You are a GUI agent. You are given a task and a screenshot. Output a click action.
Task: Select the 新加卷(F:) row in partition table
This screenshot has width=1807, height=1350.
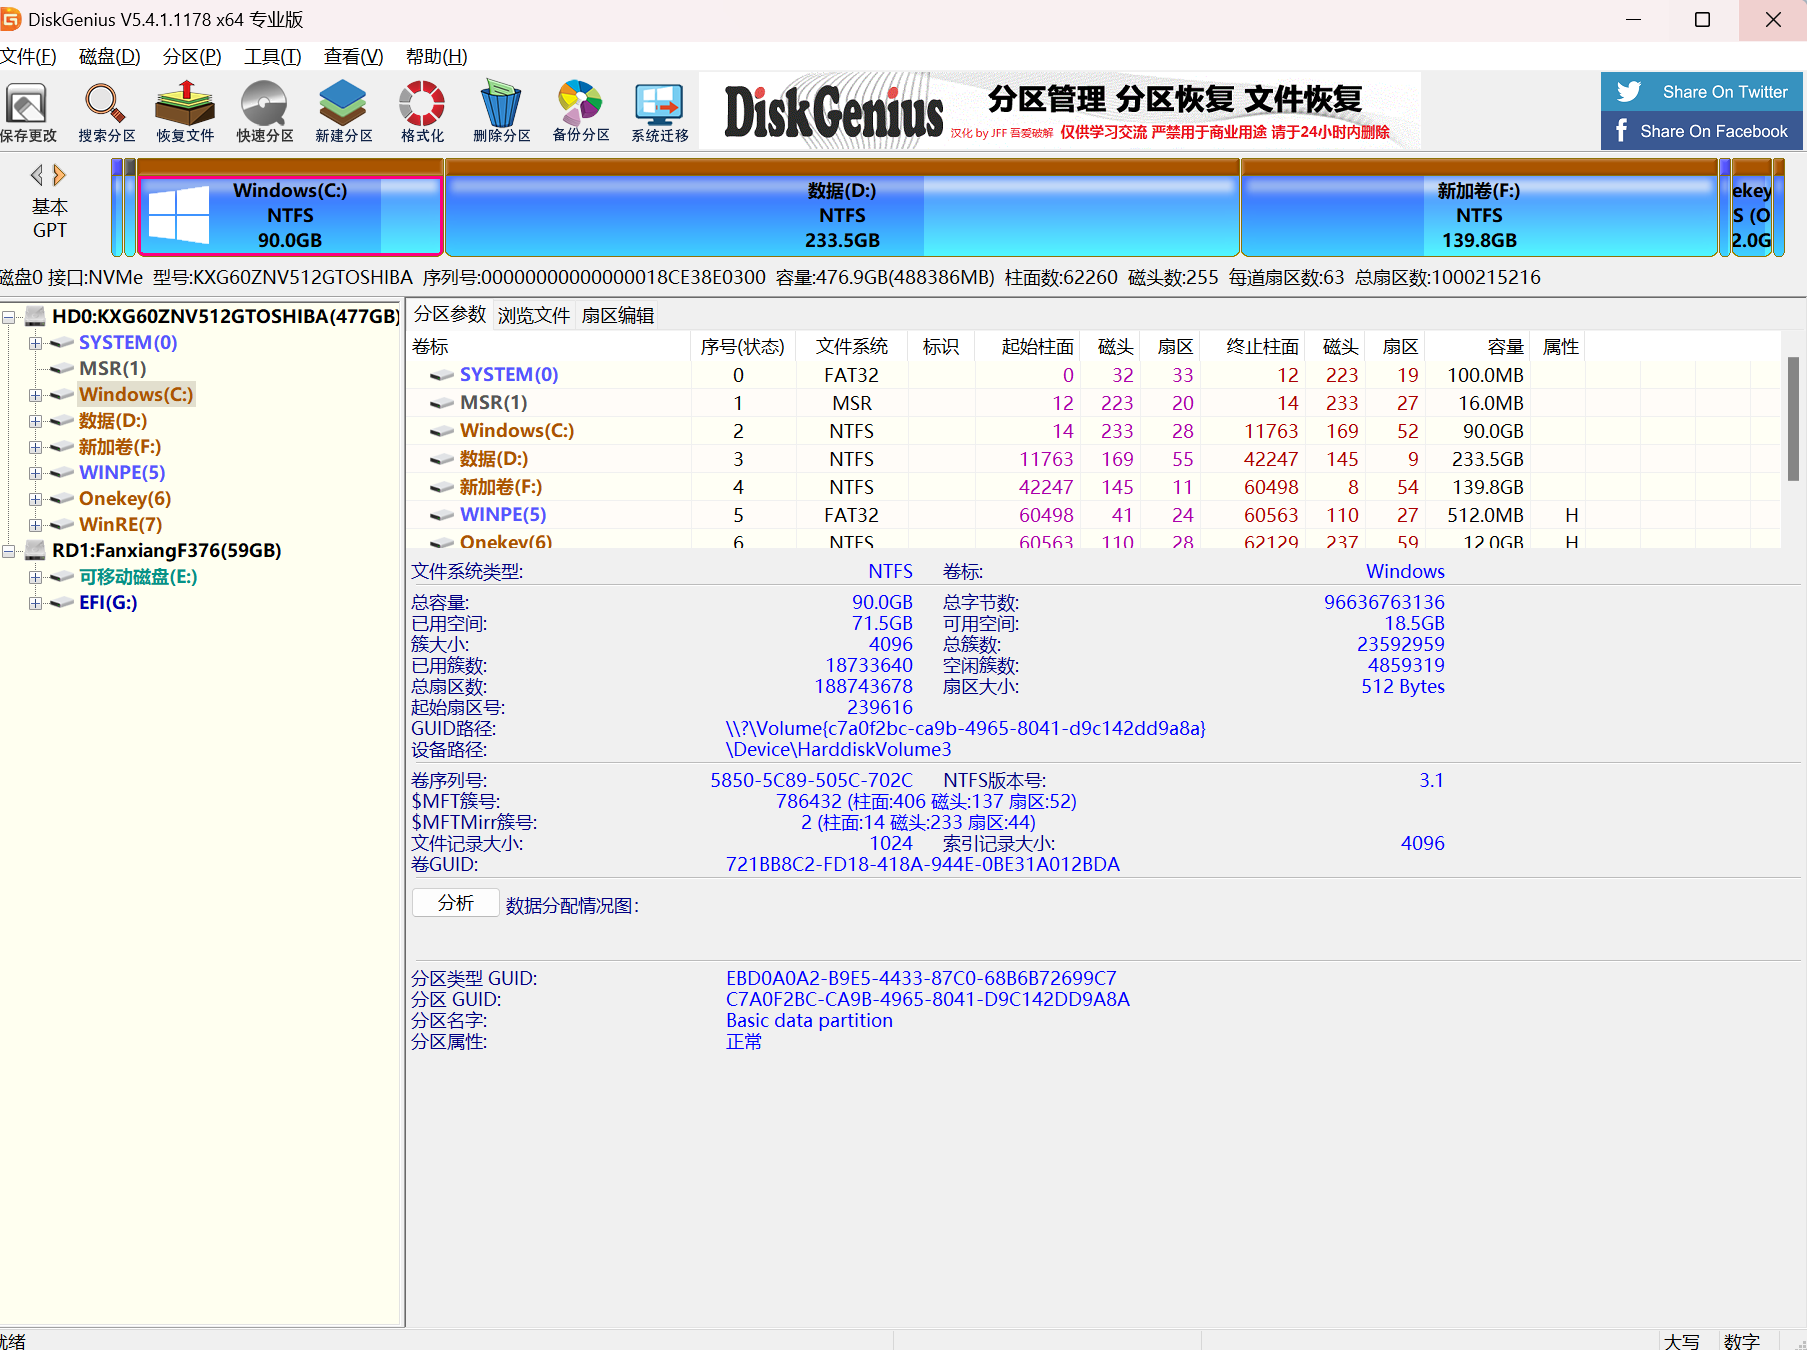pos(1094,487)
